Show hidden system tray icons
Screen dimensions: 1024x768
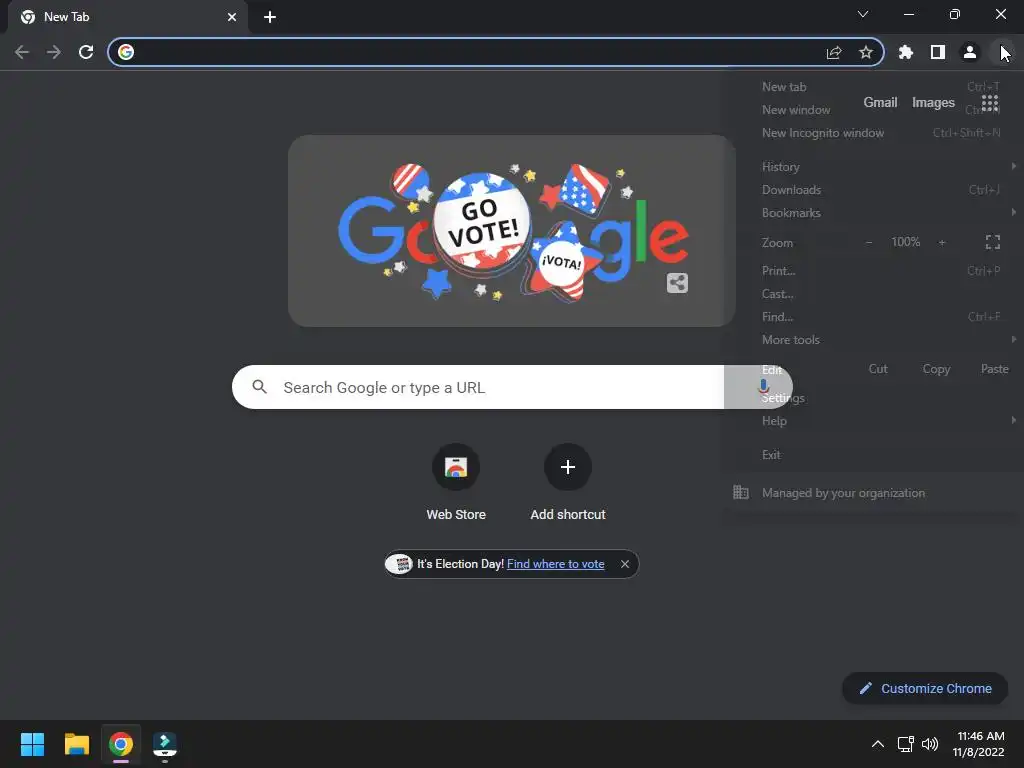pyautogui.click(x=878, y=744)
